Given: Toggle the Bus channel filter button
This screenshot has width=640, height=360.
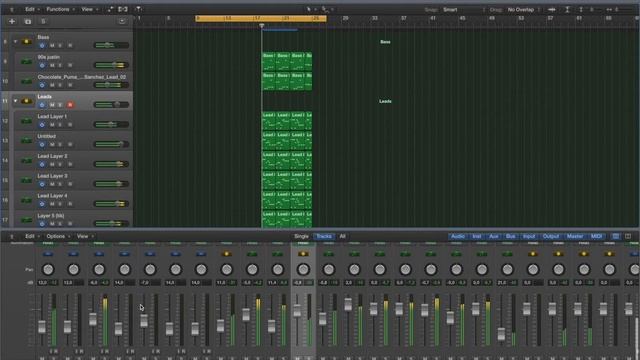Looking at the screenshot, I should [x=511, y=236].
